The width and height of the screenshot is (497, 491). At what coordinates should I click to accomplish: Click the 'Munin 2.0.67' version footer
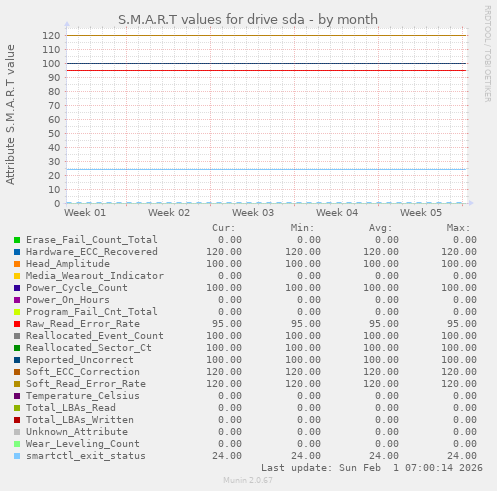click(x=248, y=480)
